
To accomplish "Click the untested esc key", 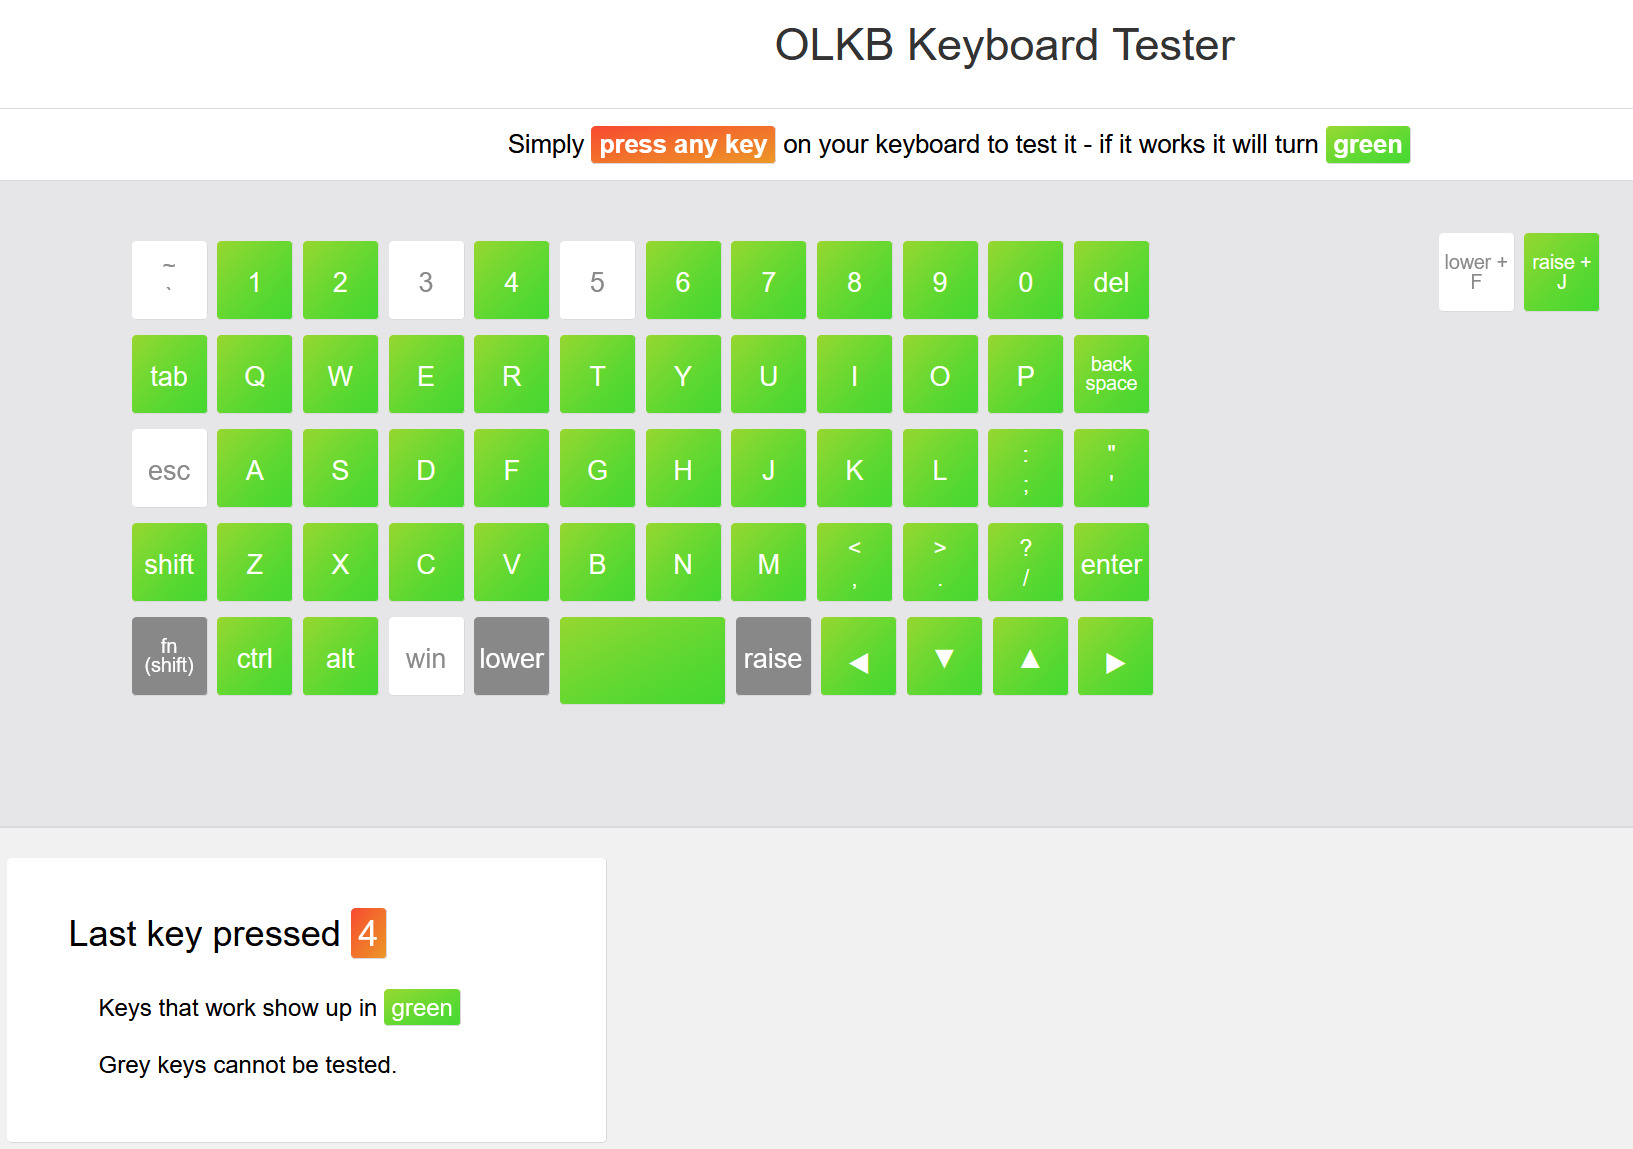I will (169, 469).
